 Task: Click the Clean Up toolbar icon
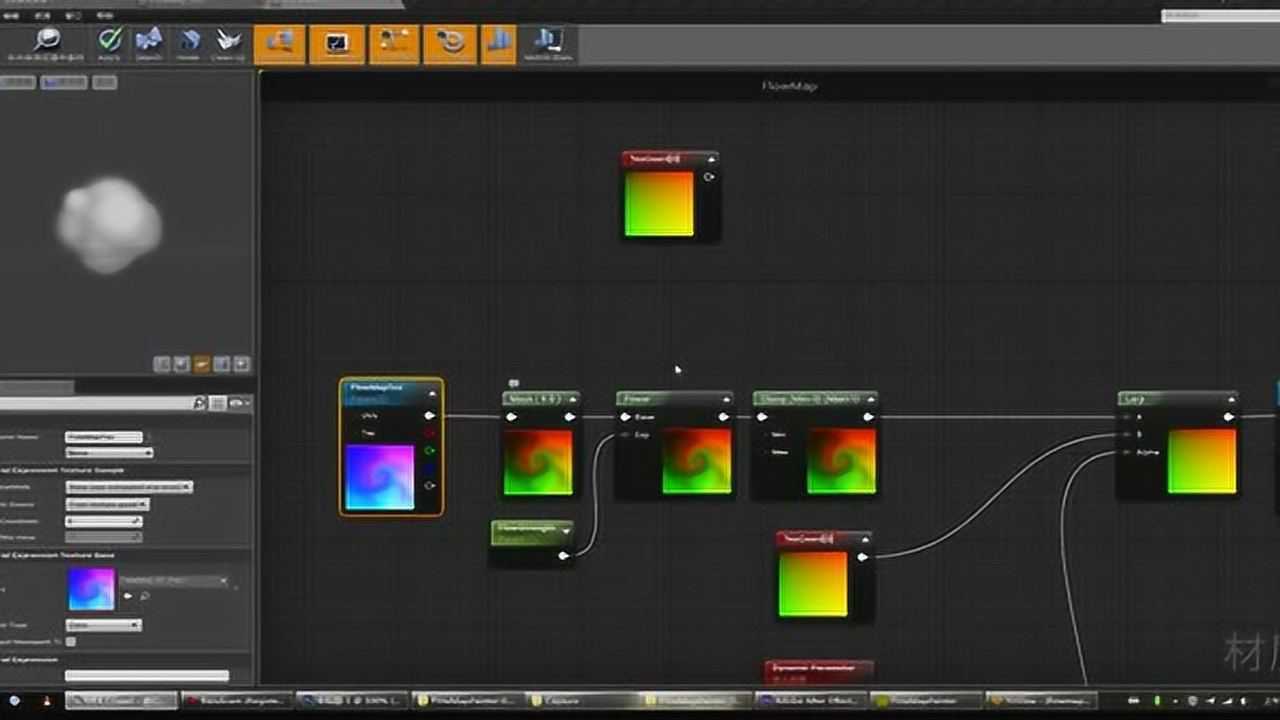(x=228, y=43)
